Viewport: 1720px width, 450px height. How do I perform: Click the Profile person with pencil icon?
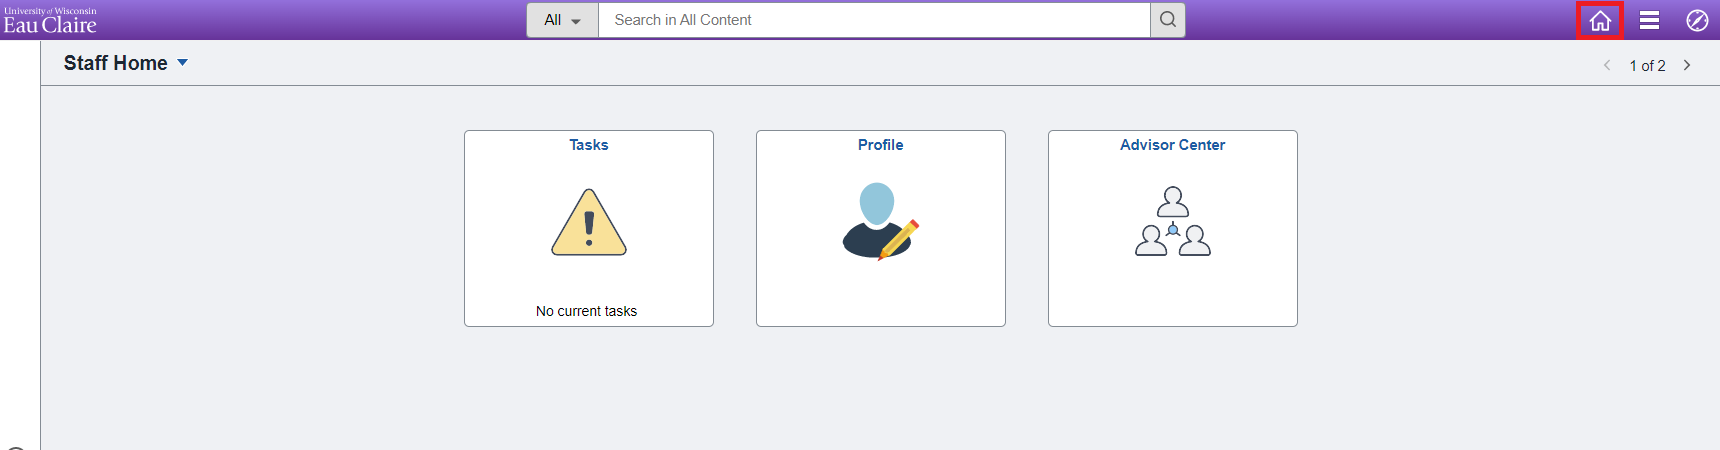tap(880, 221)
